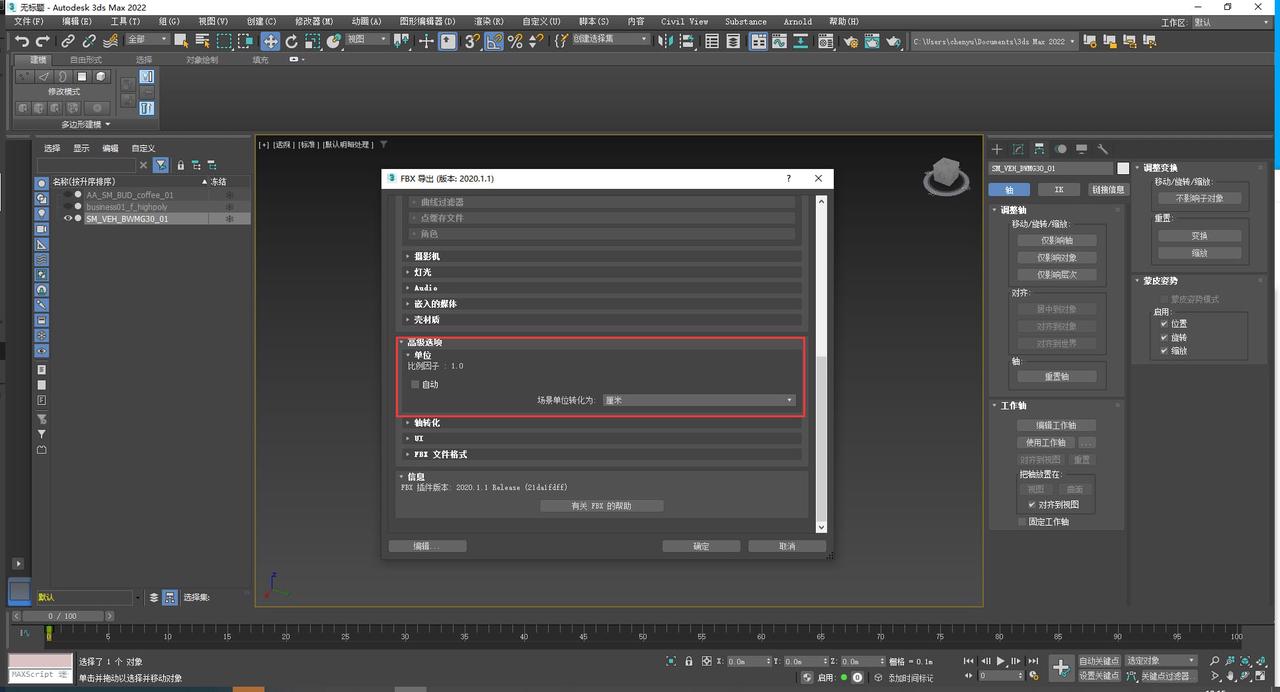Open the Layer Explorer icon
The height and width of the screenshot is (692, 1280).
(x=734, y=41)
